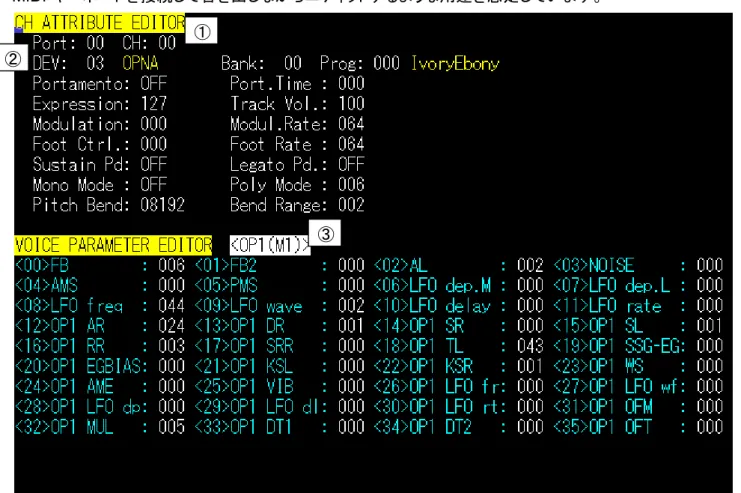Click the circled number 1 annotation marker
Screen dimensions: 741x493
[201, 31]
